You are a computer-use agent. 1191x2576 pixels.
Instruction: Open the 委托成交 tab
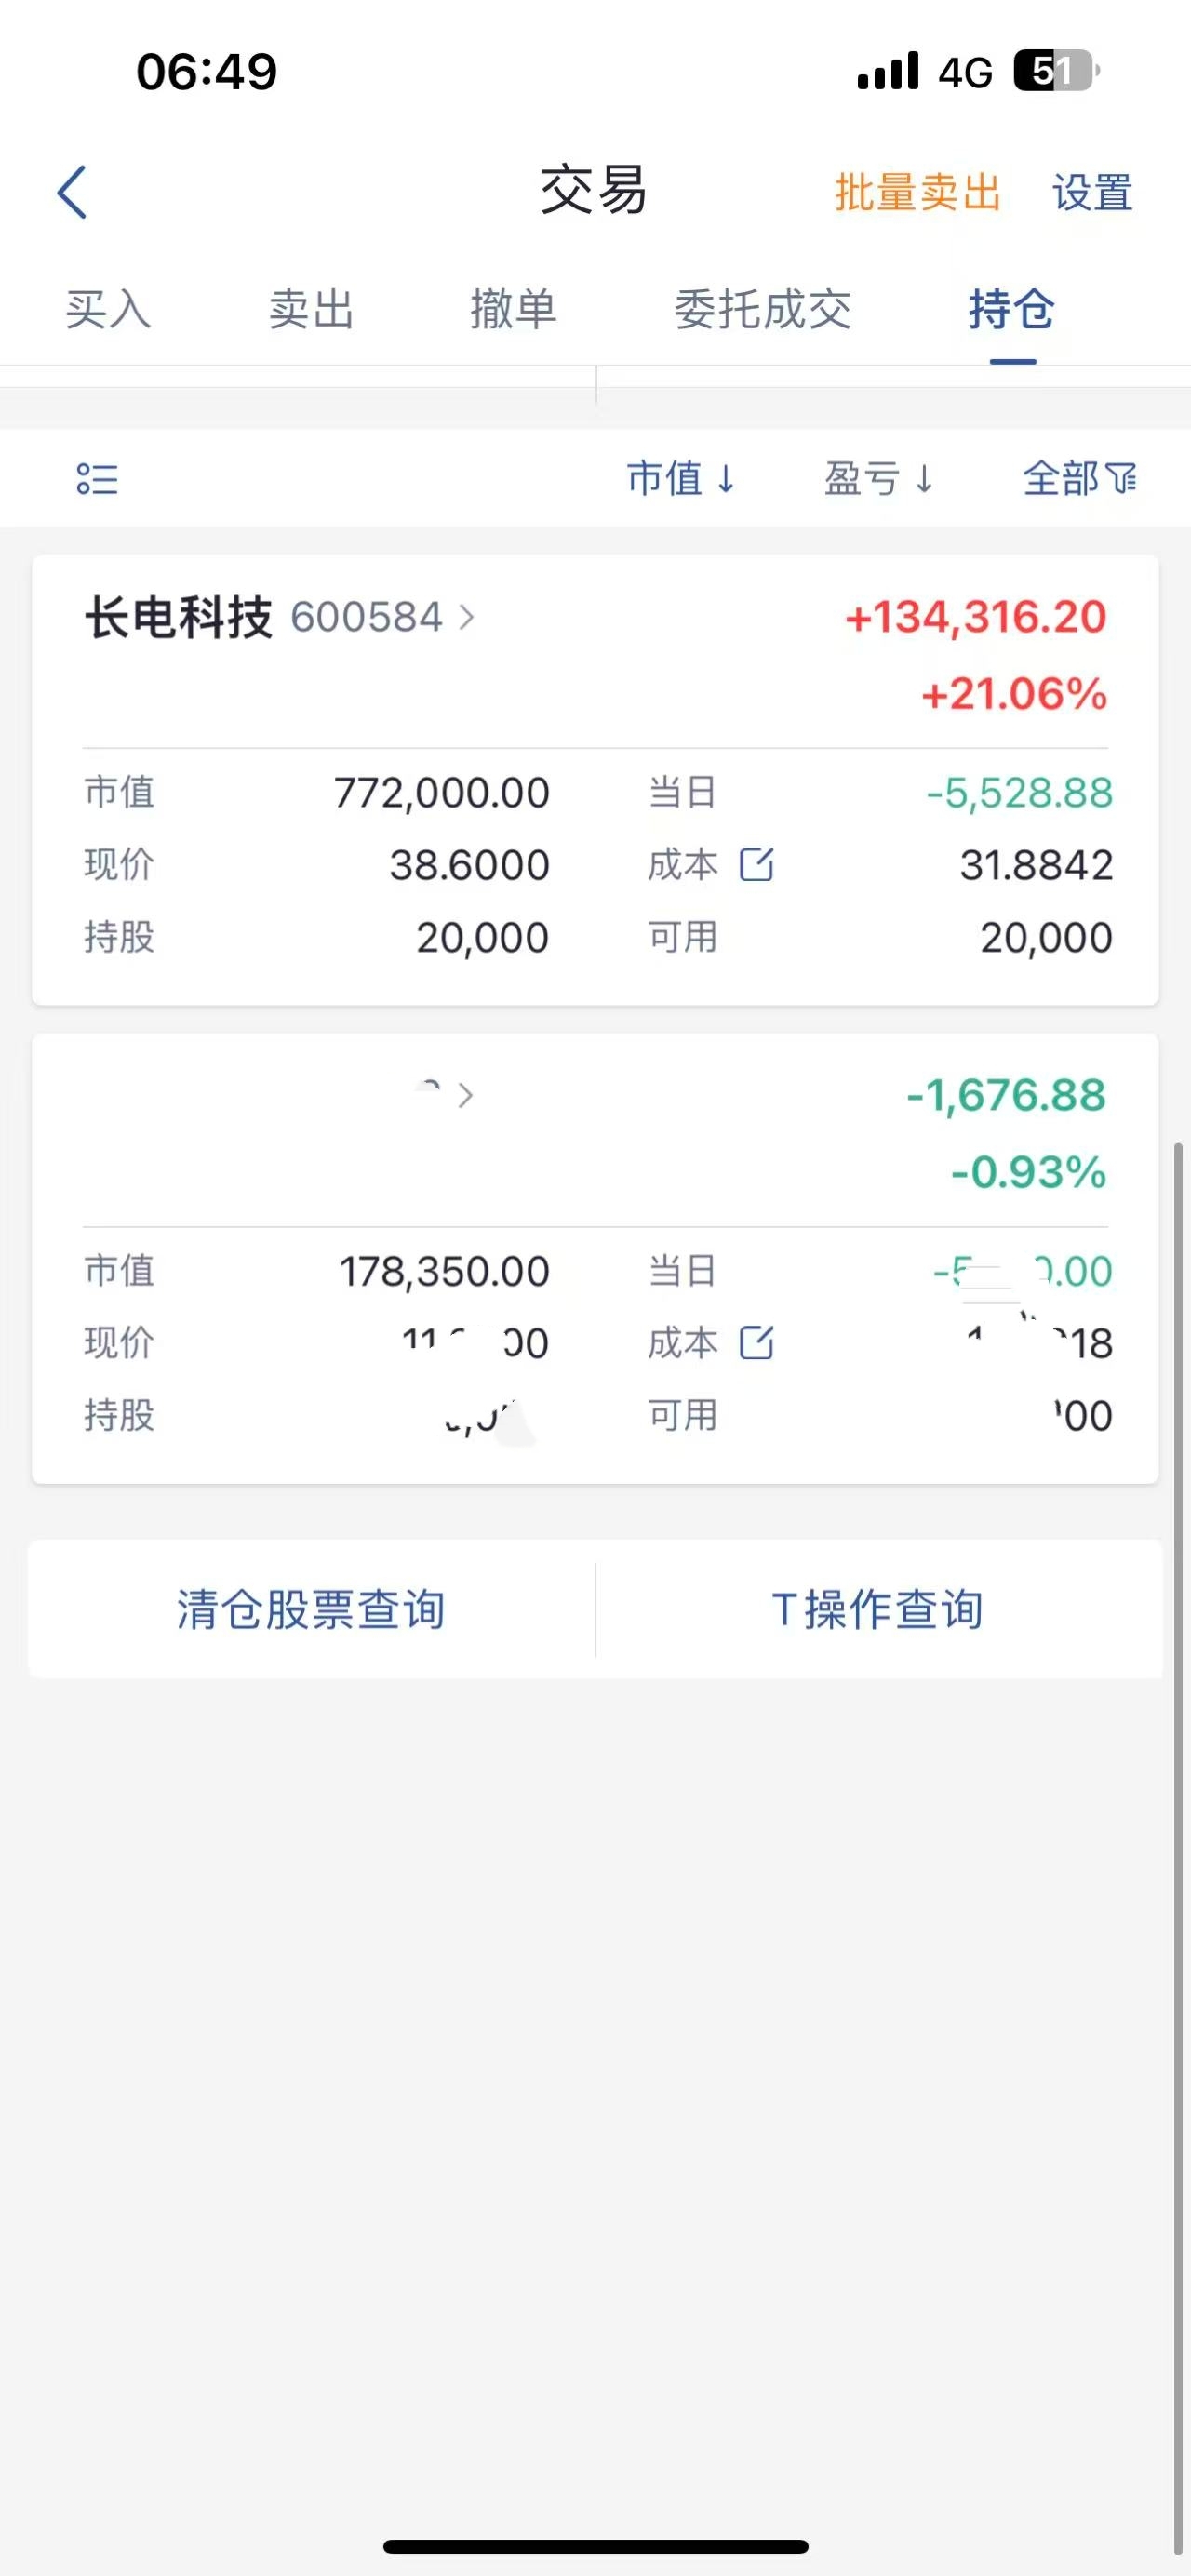pyautogui.click(x=763, y=309)
